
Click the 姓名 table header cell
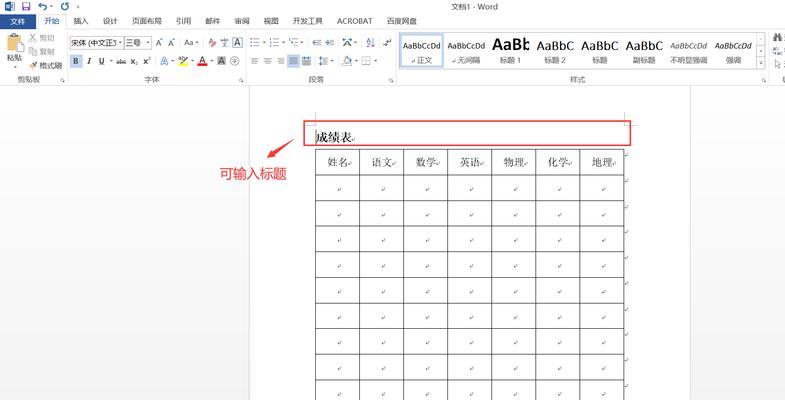(337, 162)
